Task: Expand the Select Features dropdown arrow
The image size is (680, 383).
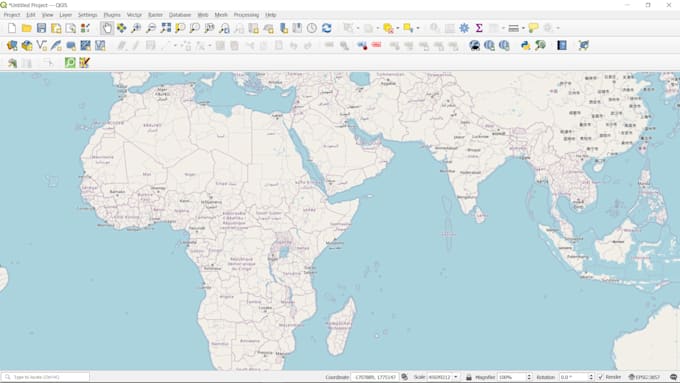Action: [x=418, y=28]
